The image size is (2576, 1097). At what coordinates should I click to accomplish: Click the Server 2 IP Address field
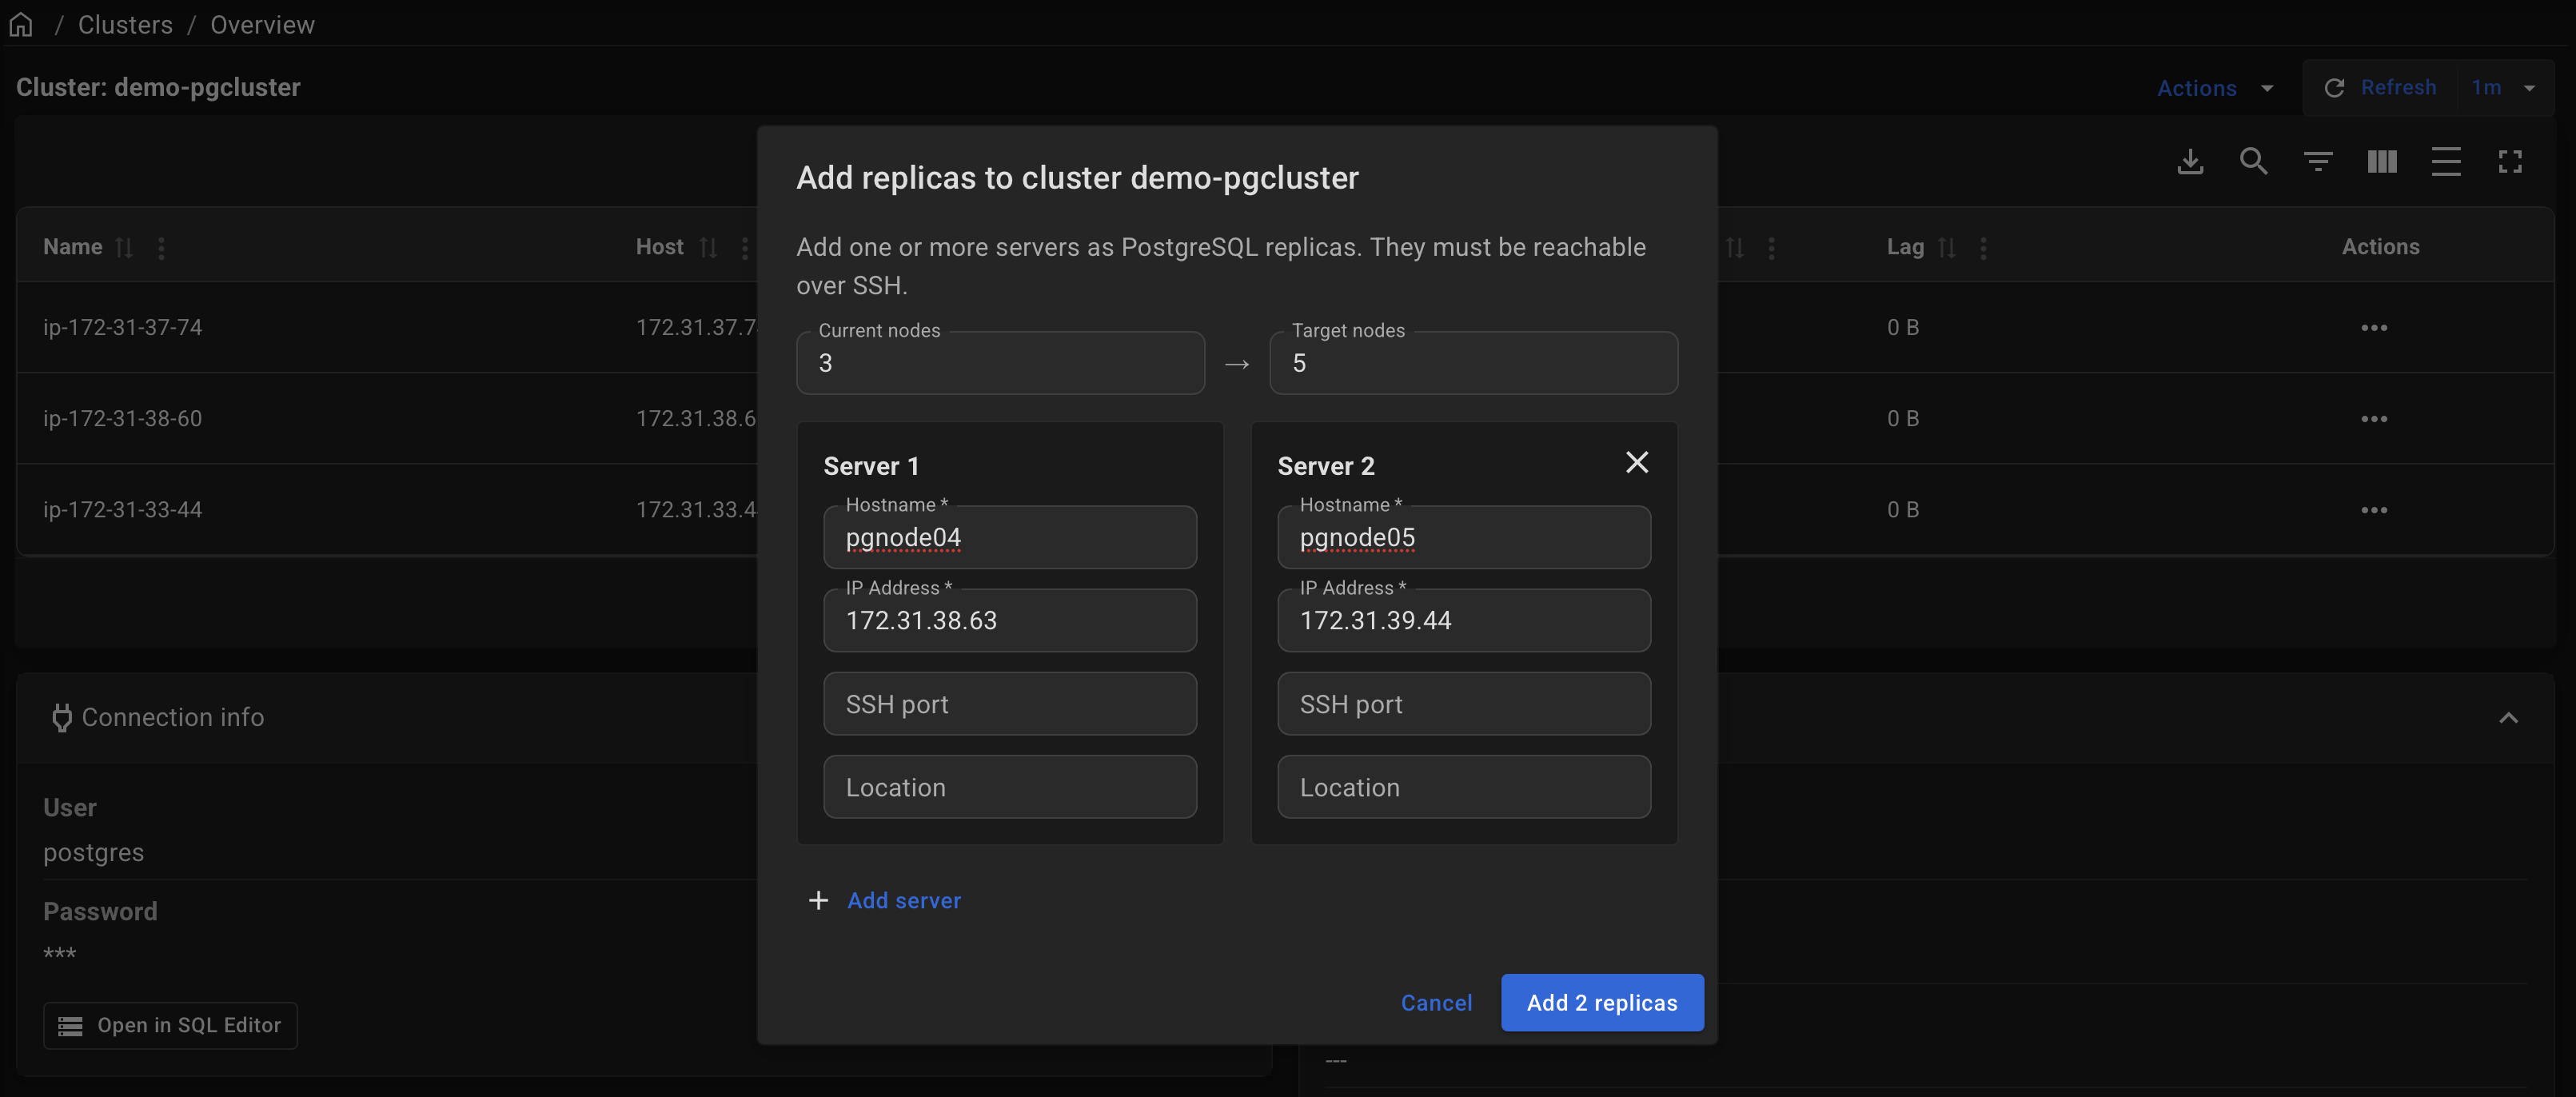point(1464,620)
